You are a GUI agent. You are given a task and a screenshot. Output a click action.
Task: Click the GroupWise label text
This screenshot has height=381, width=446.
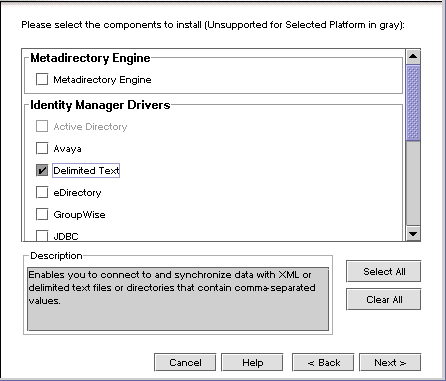coord(79,215)
